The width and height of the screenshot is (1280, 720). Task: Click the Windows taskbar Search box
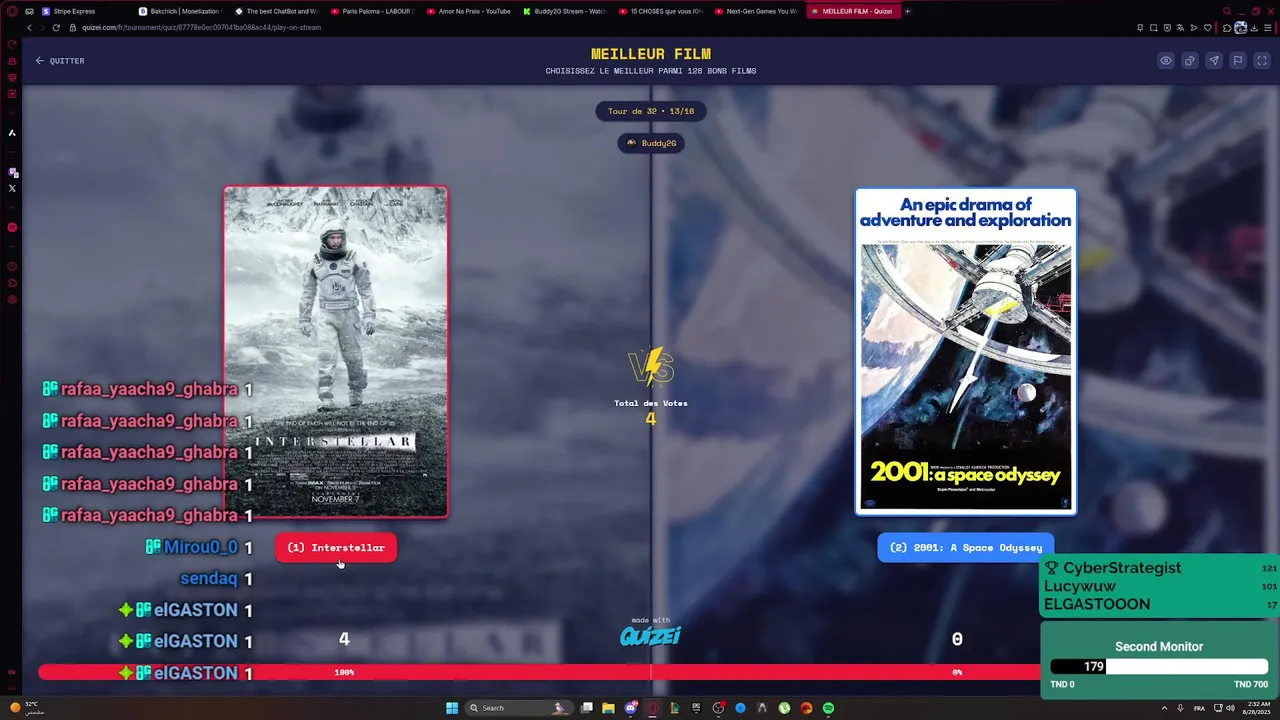tap(520, 708)
